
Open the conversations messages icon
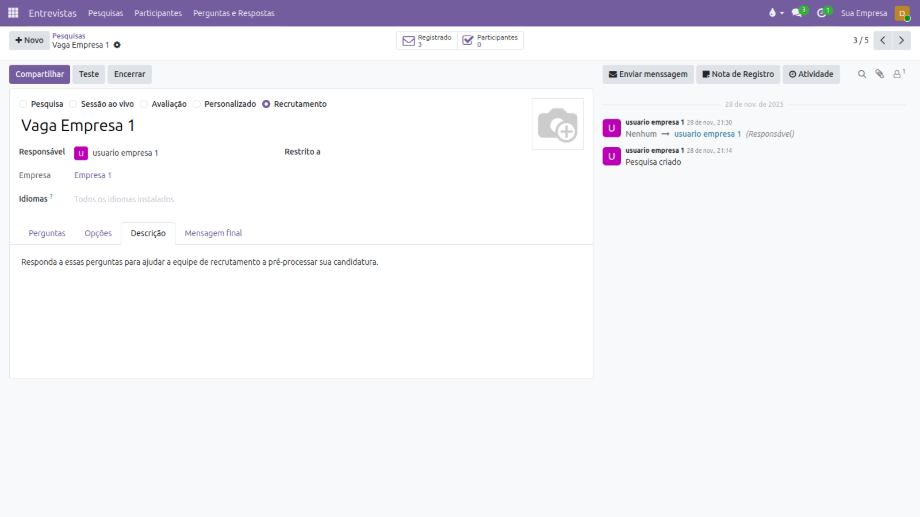pyautogui.click(x=797, y=13)
